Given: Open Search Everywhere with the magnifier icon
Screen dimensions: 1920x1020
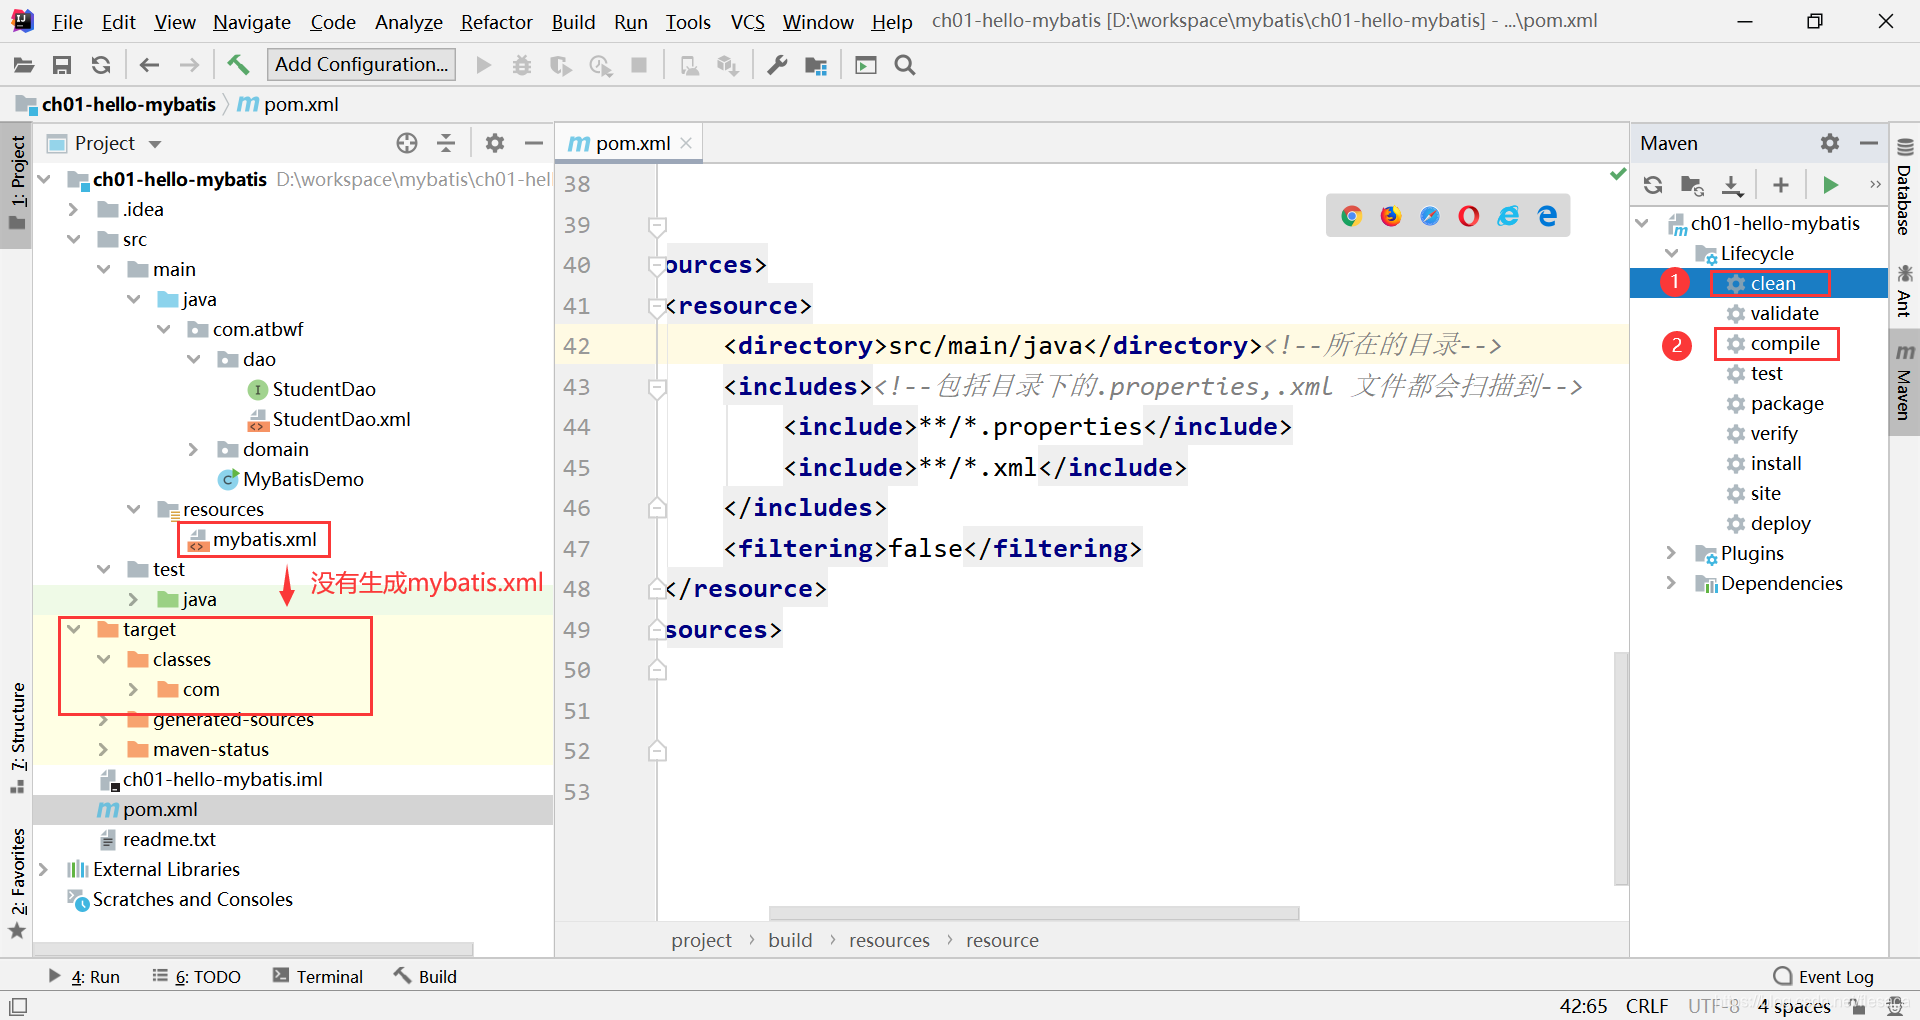Looking at the screenshot, I should [905, 65].
